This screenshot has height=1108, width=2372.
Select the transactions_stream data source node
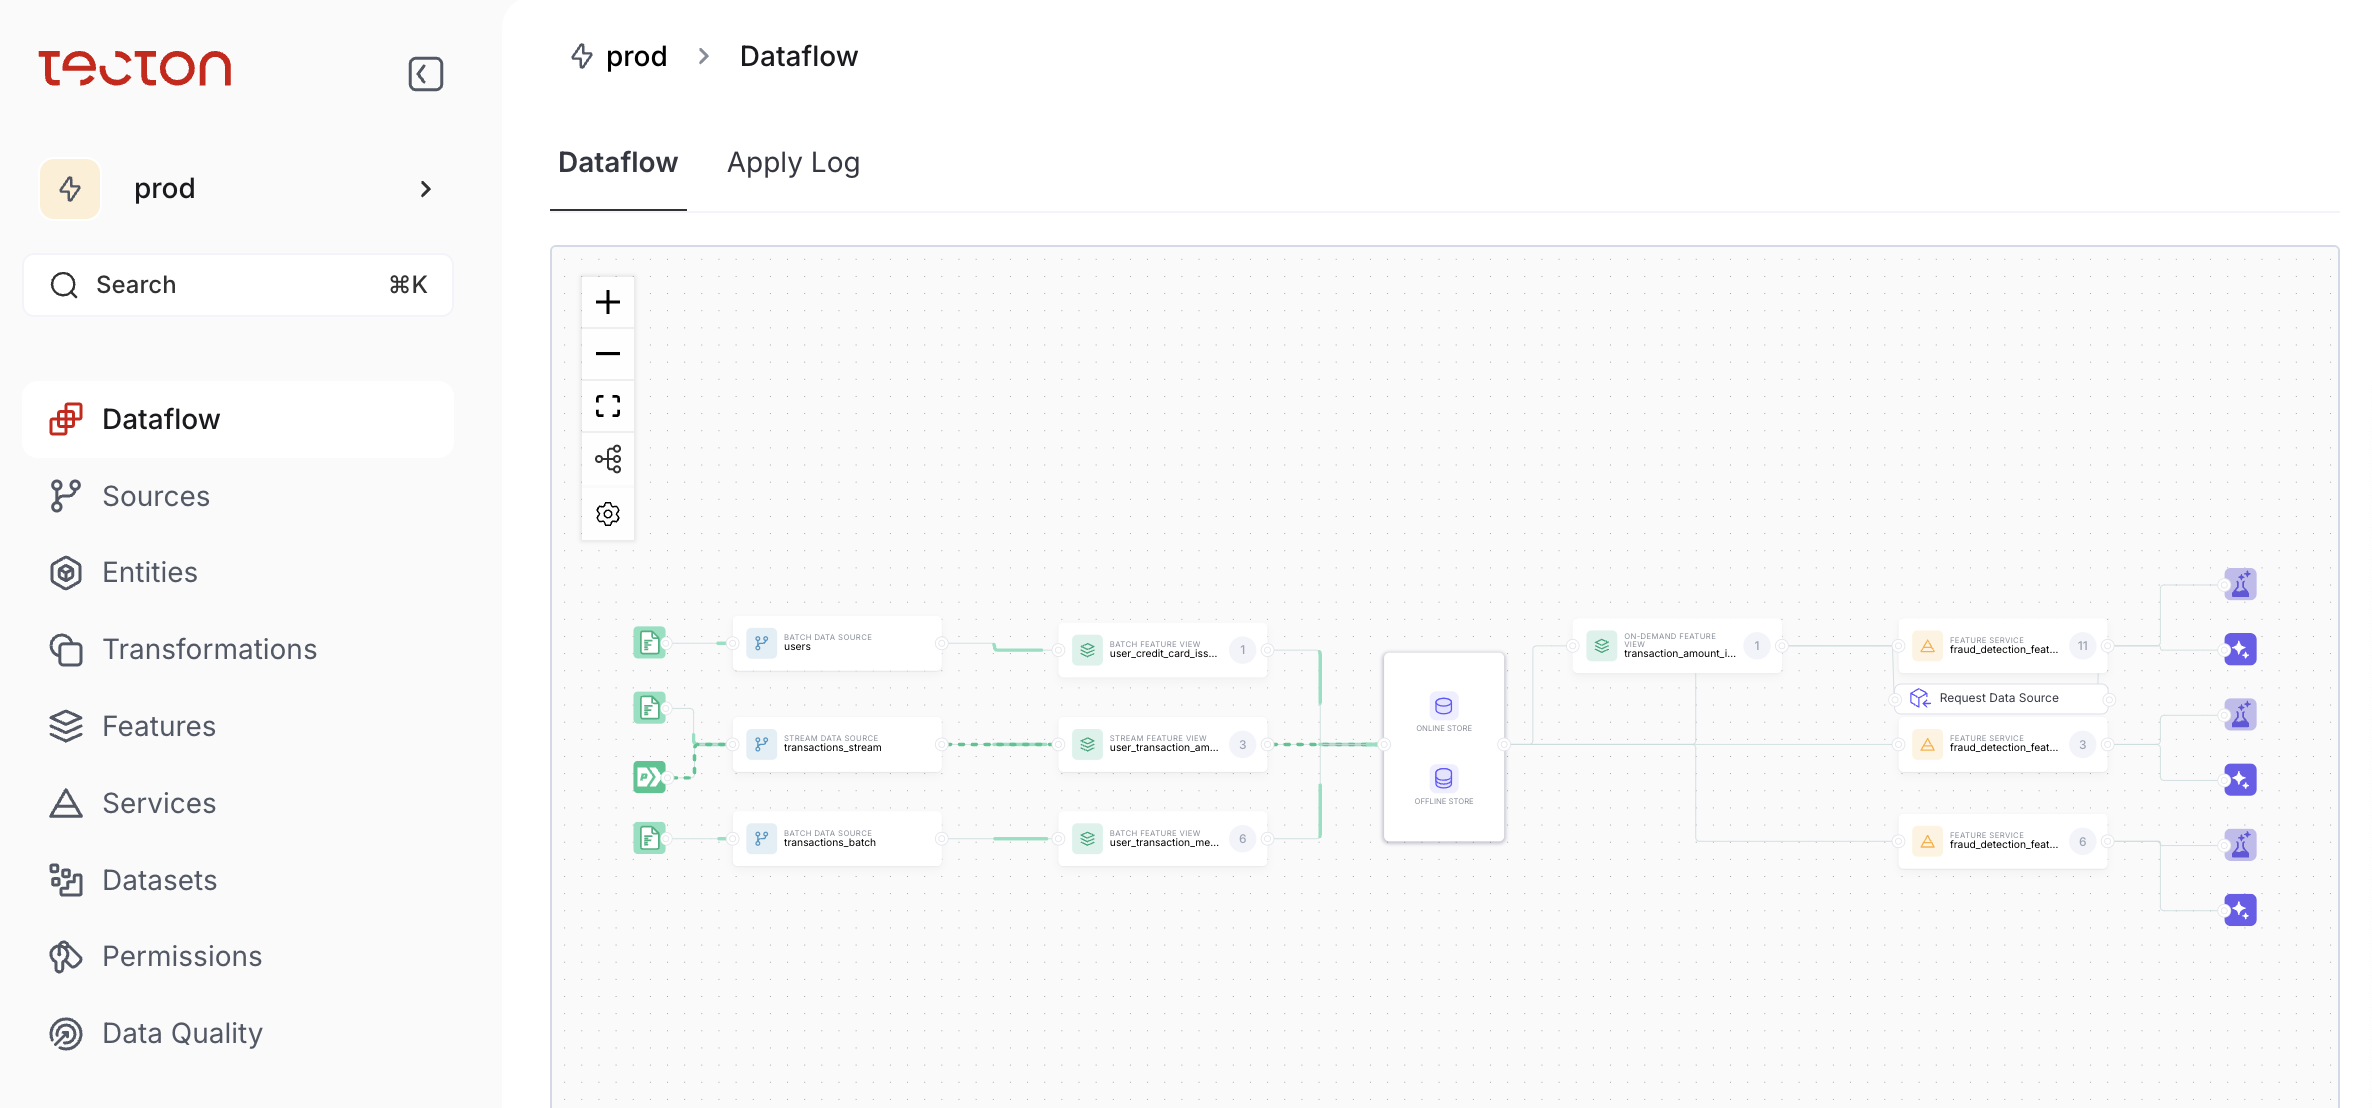[836, 744]
